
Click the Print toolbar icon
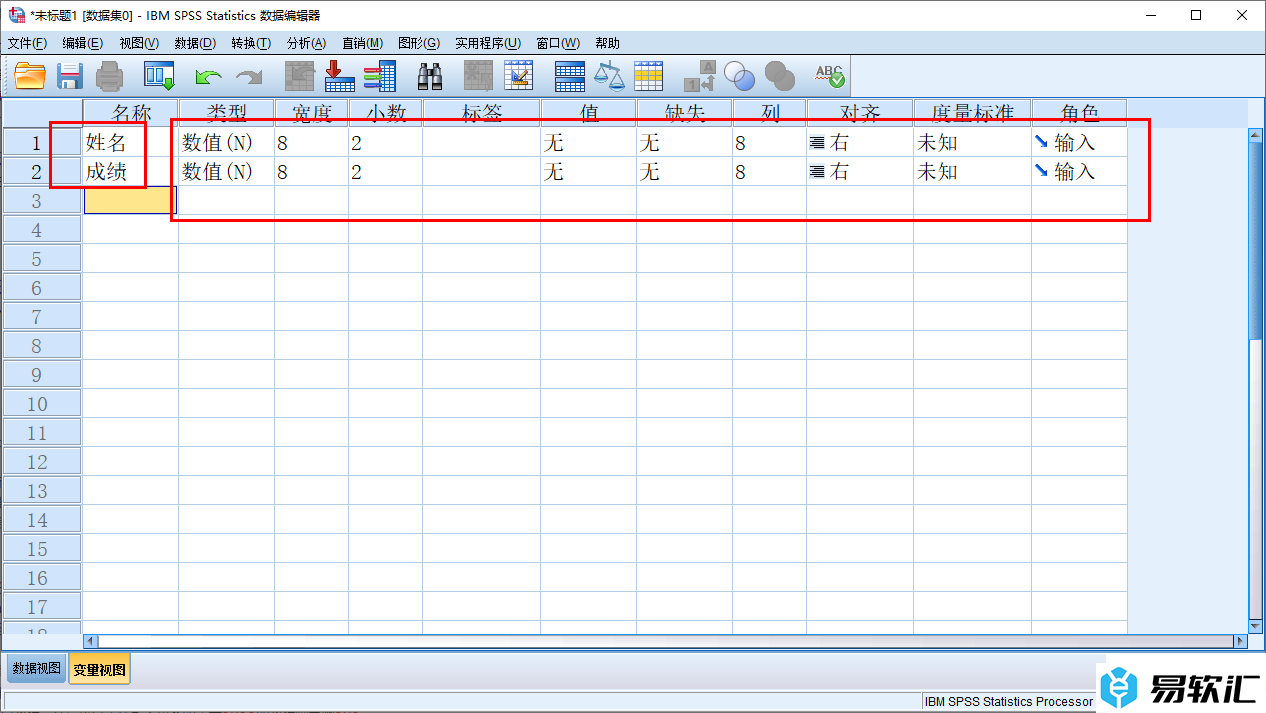109,76
